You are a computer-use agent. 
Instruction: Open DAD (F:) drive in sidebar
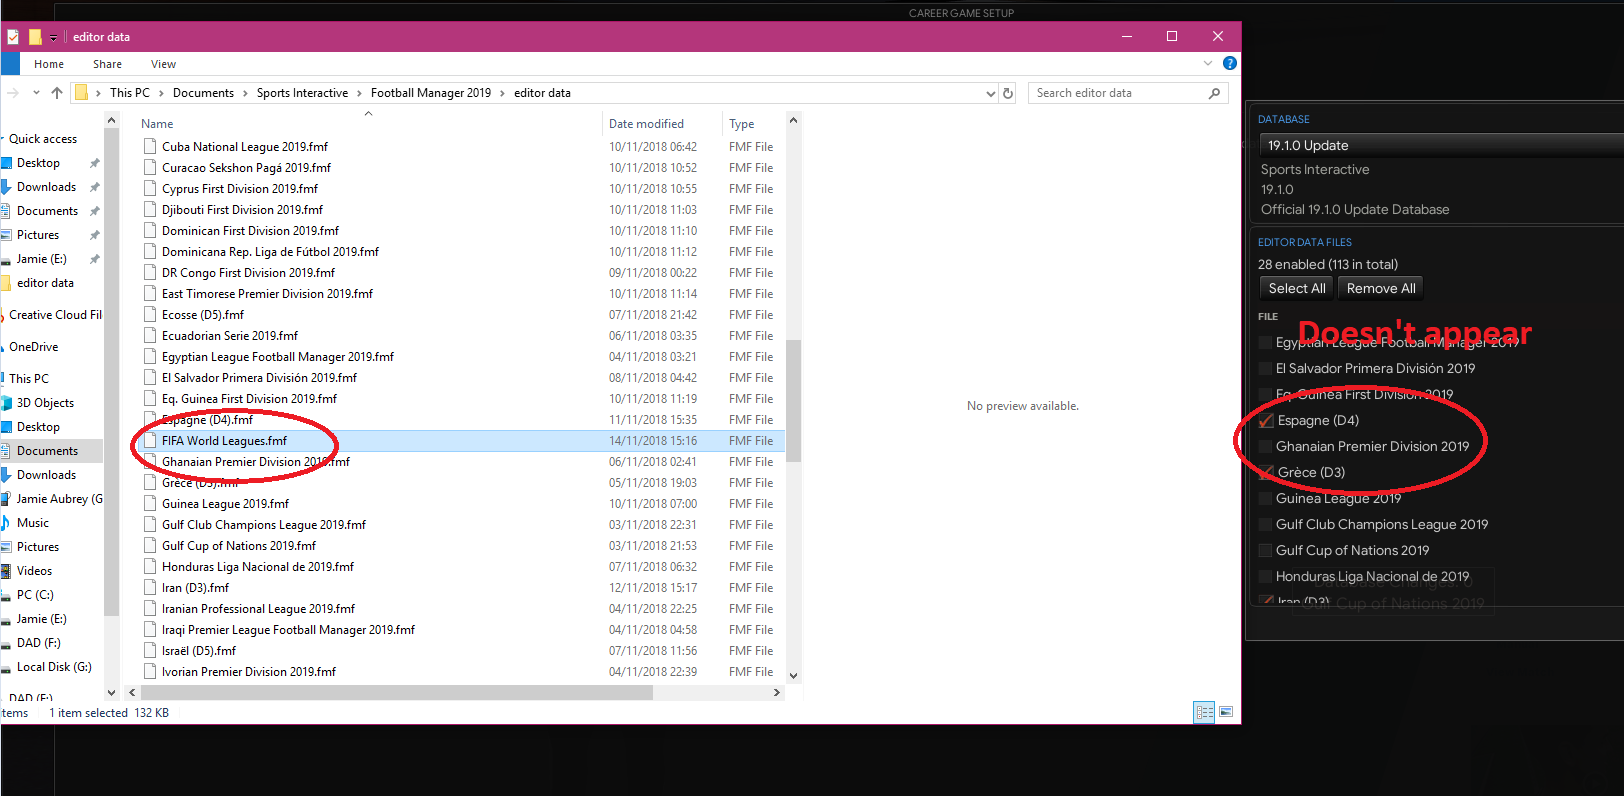(38, 643)
